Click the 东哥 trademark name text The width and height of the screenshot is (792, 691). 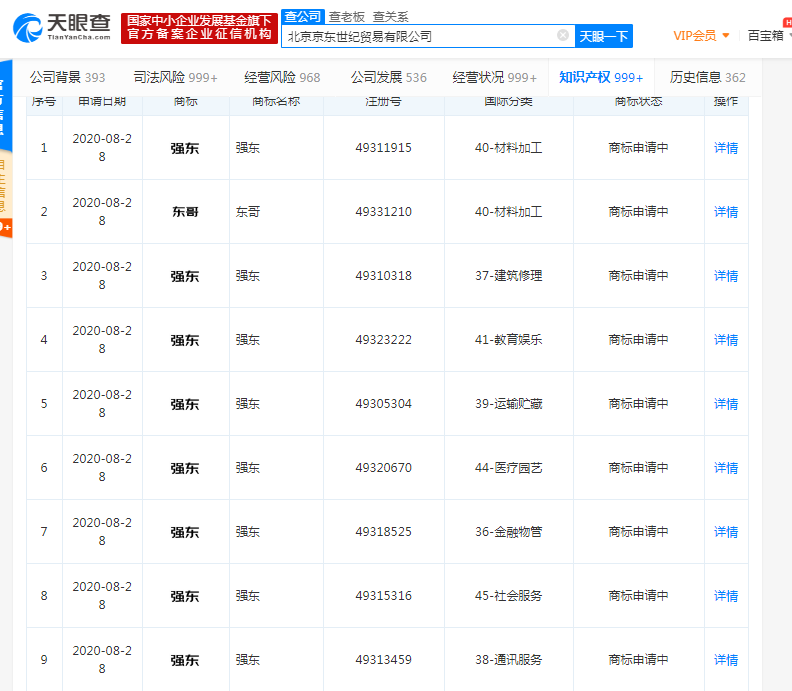point(248,212)
